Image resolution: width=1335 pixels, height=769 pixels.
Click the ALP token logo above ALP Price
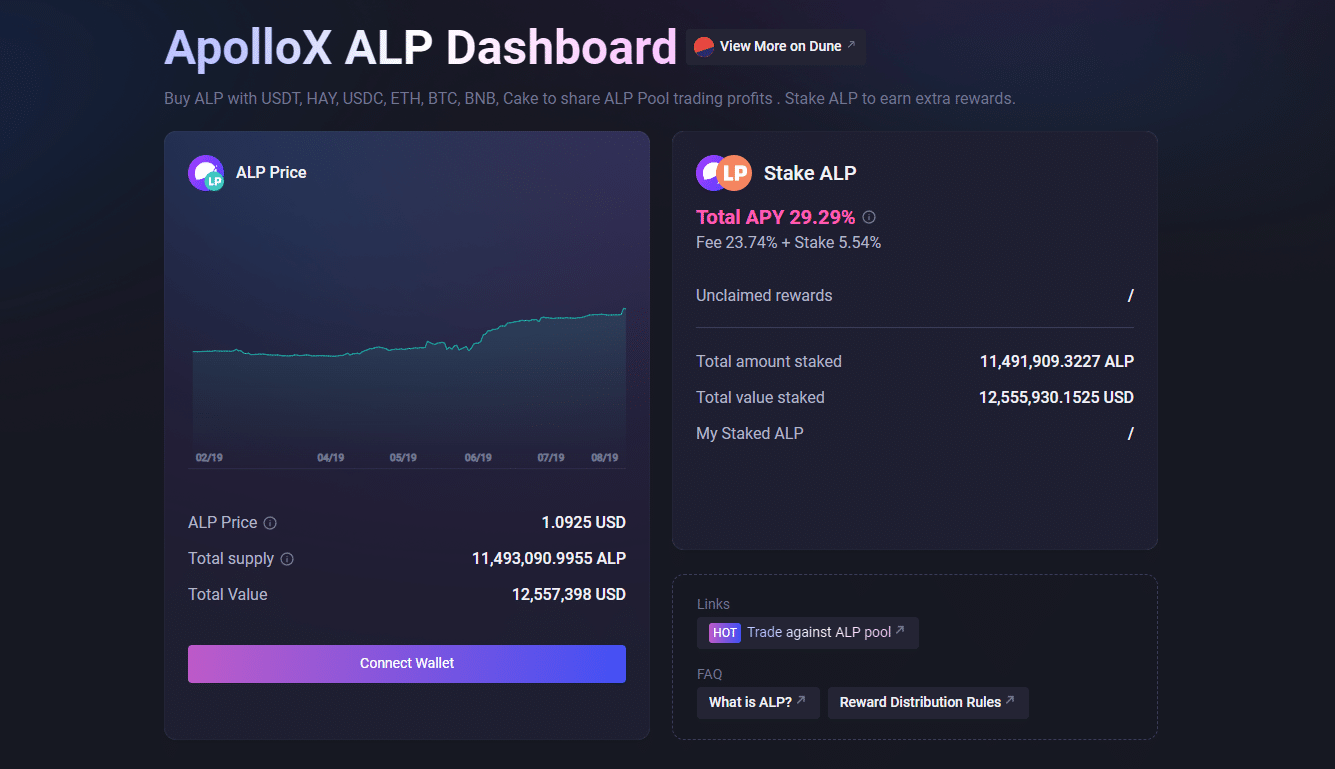(205, 172)
